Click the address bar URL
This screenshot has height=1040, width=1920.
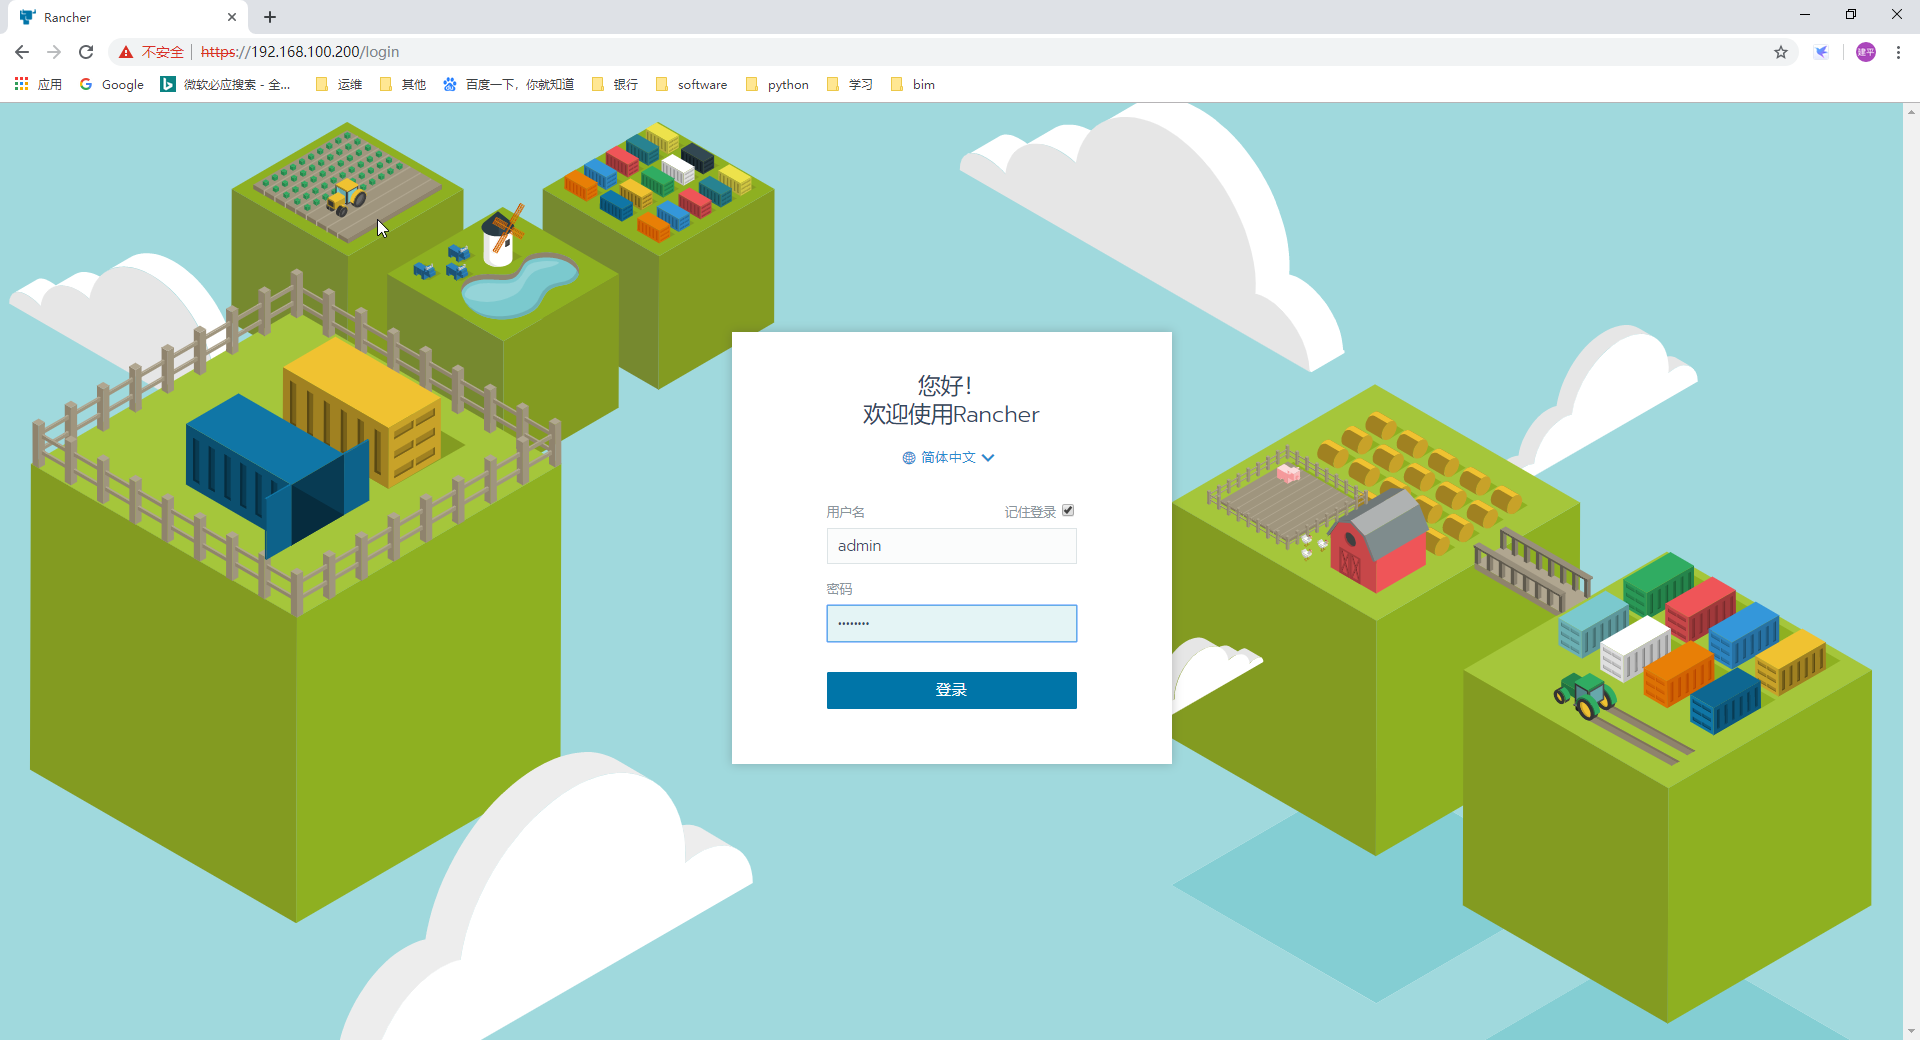pyautogui.click(x=300, y=52)
